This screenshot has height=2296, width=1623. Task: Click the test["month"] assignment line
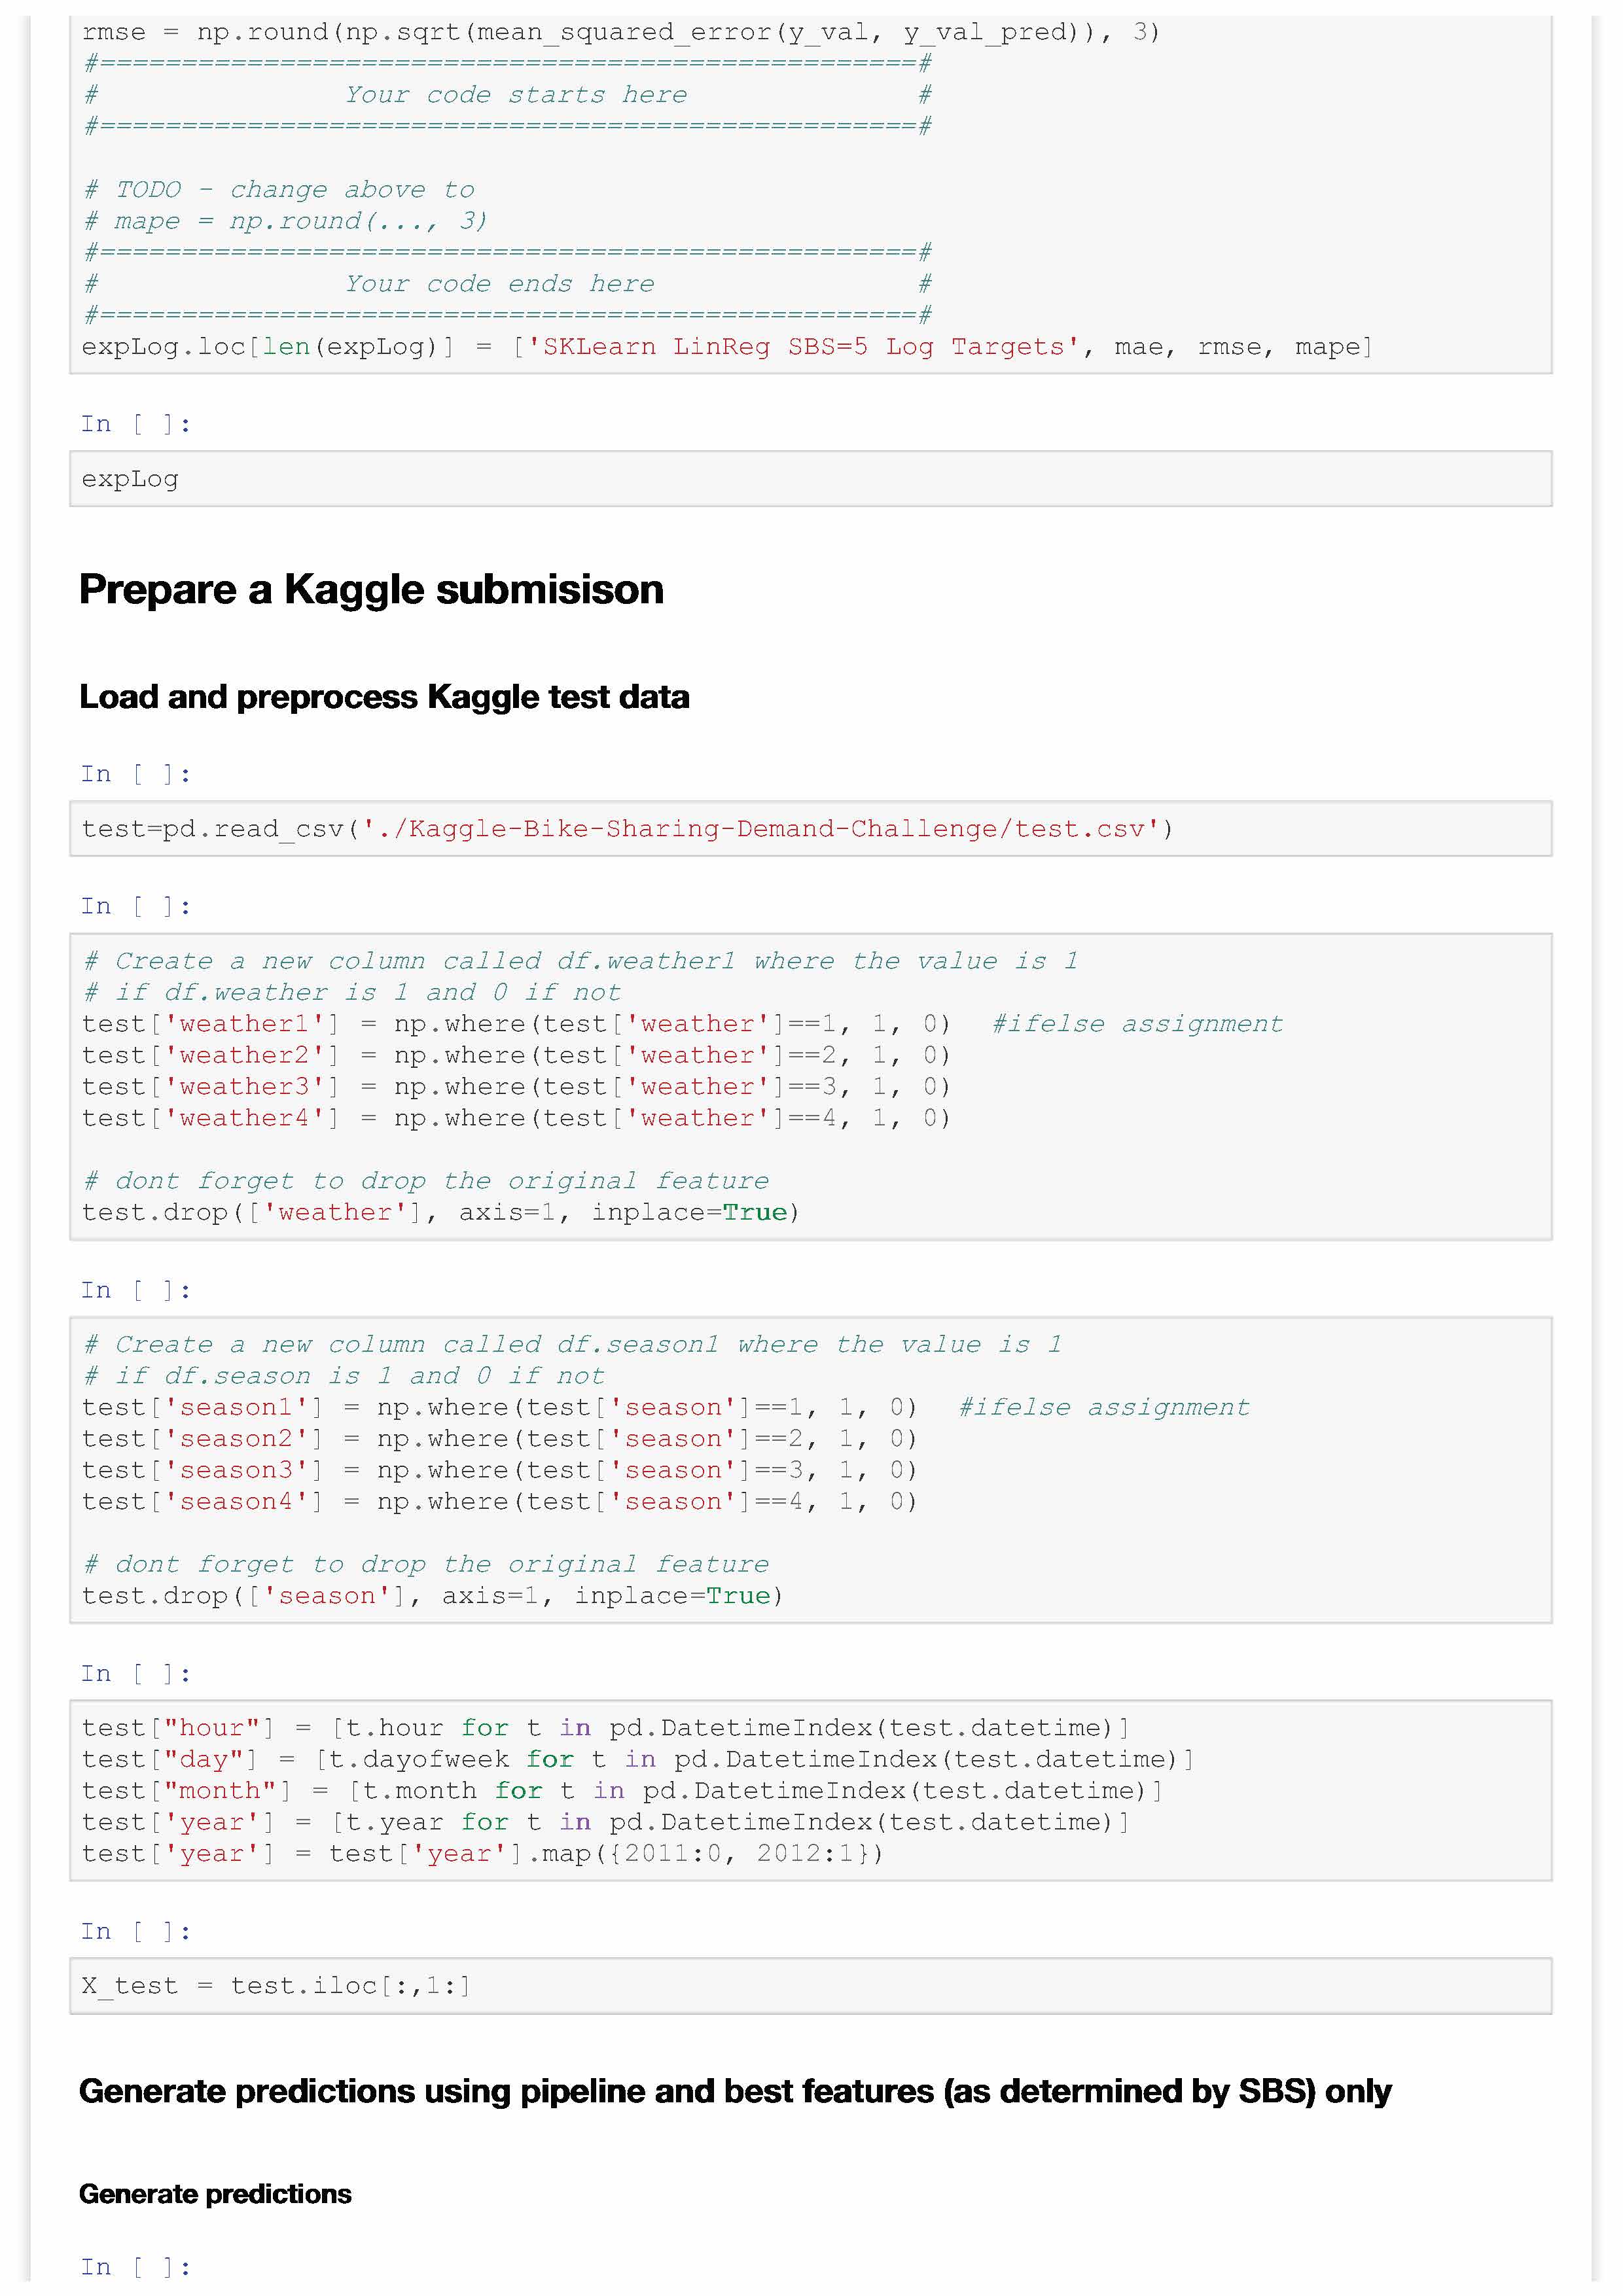click(621, 1790)
